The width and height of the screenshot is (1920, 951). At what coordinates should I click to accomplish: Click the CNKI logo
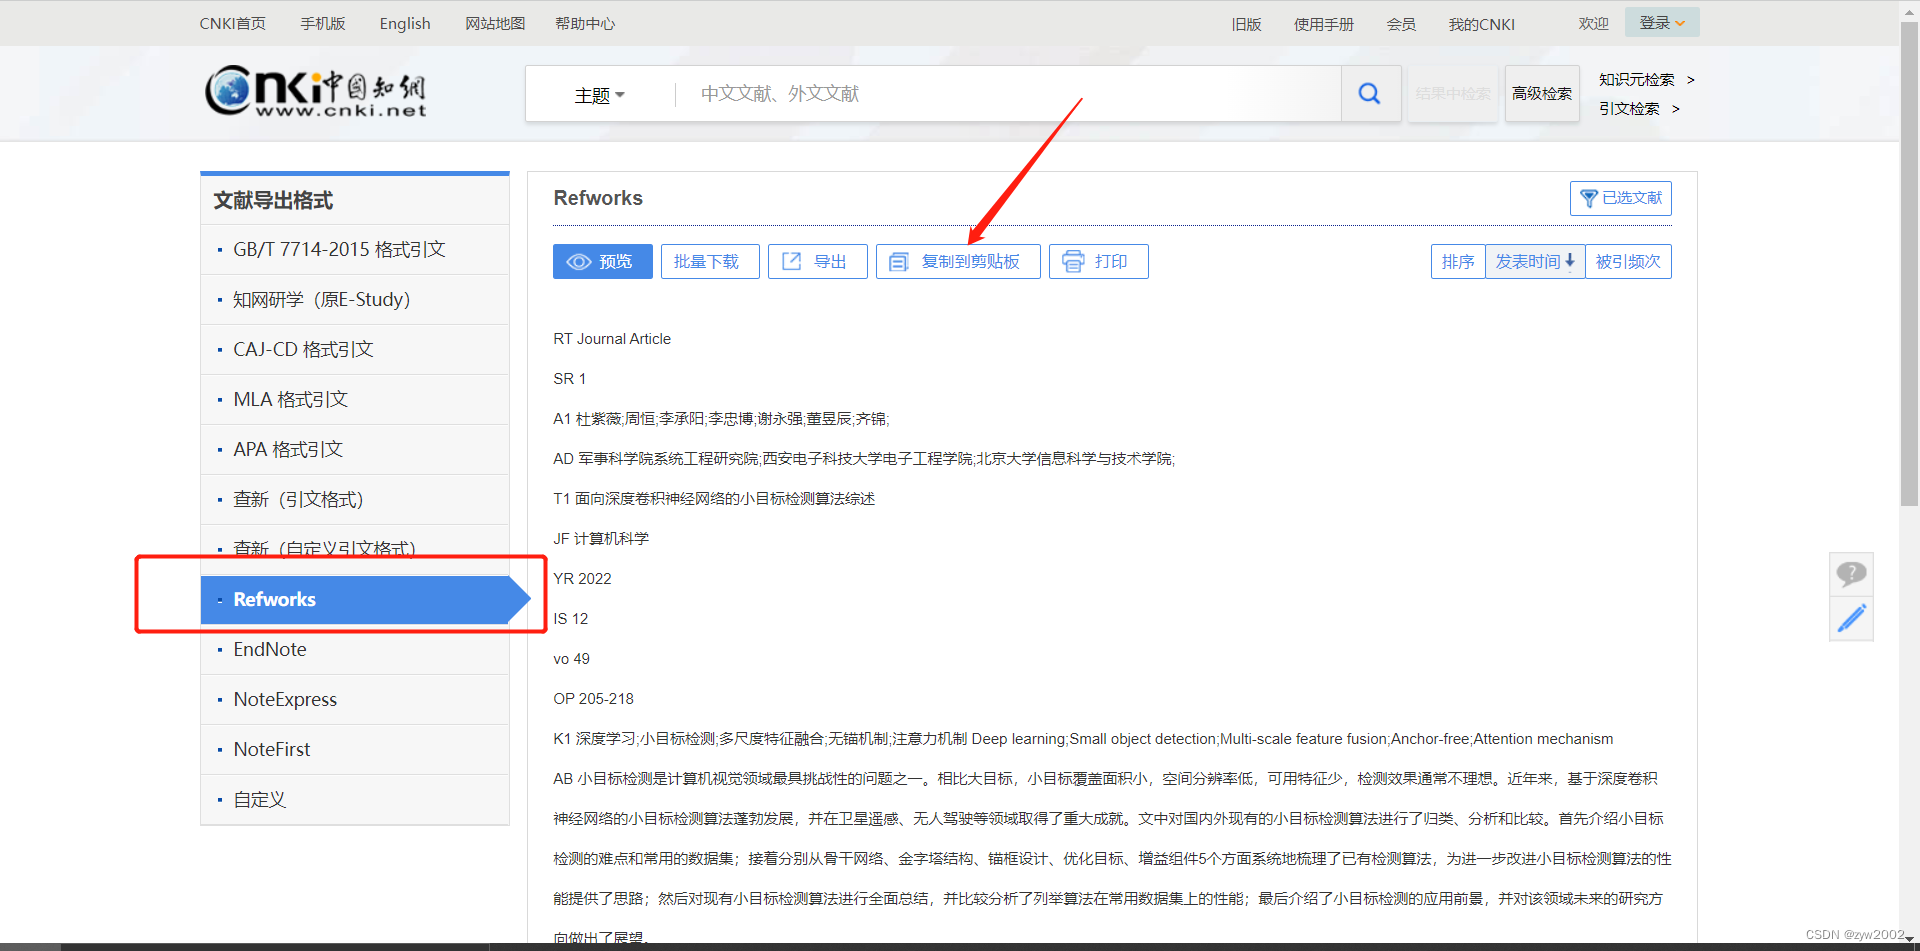point(316,92)
